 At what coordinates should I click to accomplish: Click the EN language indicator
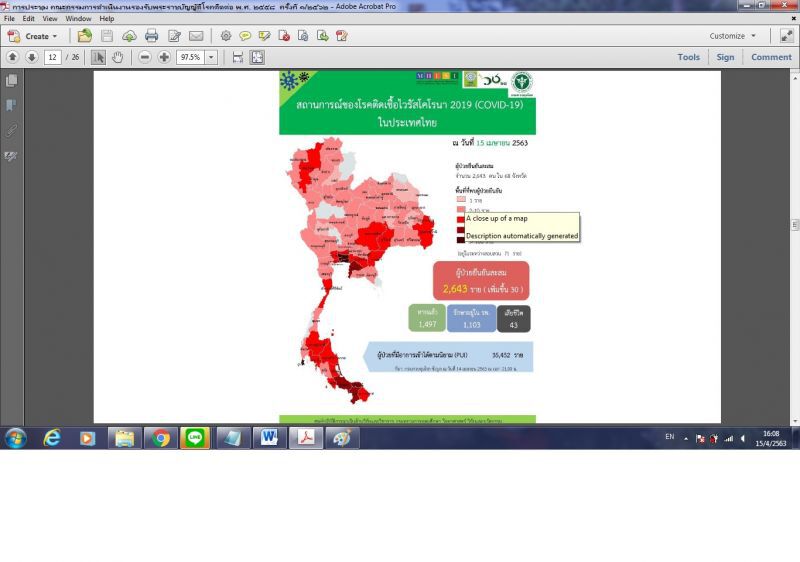(669, 437)
